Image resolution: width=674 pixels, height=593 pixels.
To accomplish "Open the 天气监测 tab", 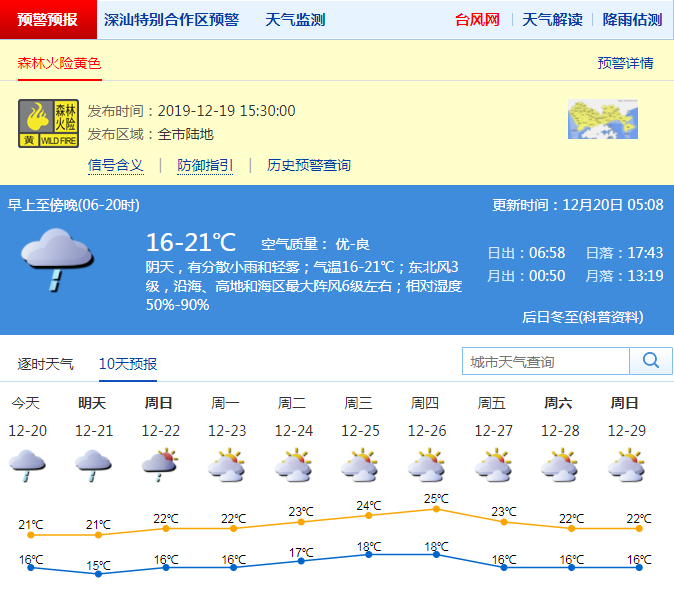I will (295, 19).
